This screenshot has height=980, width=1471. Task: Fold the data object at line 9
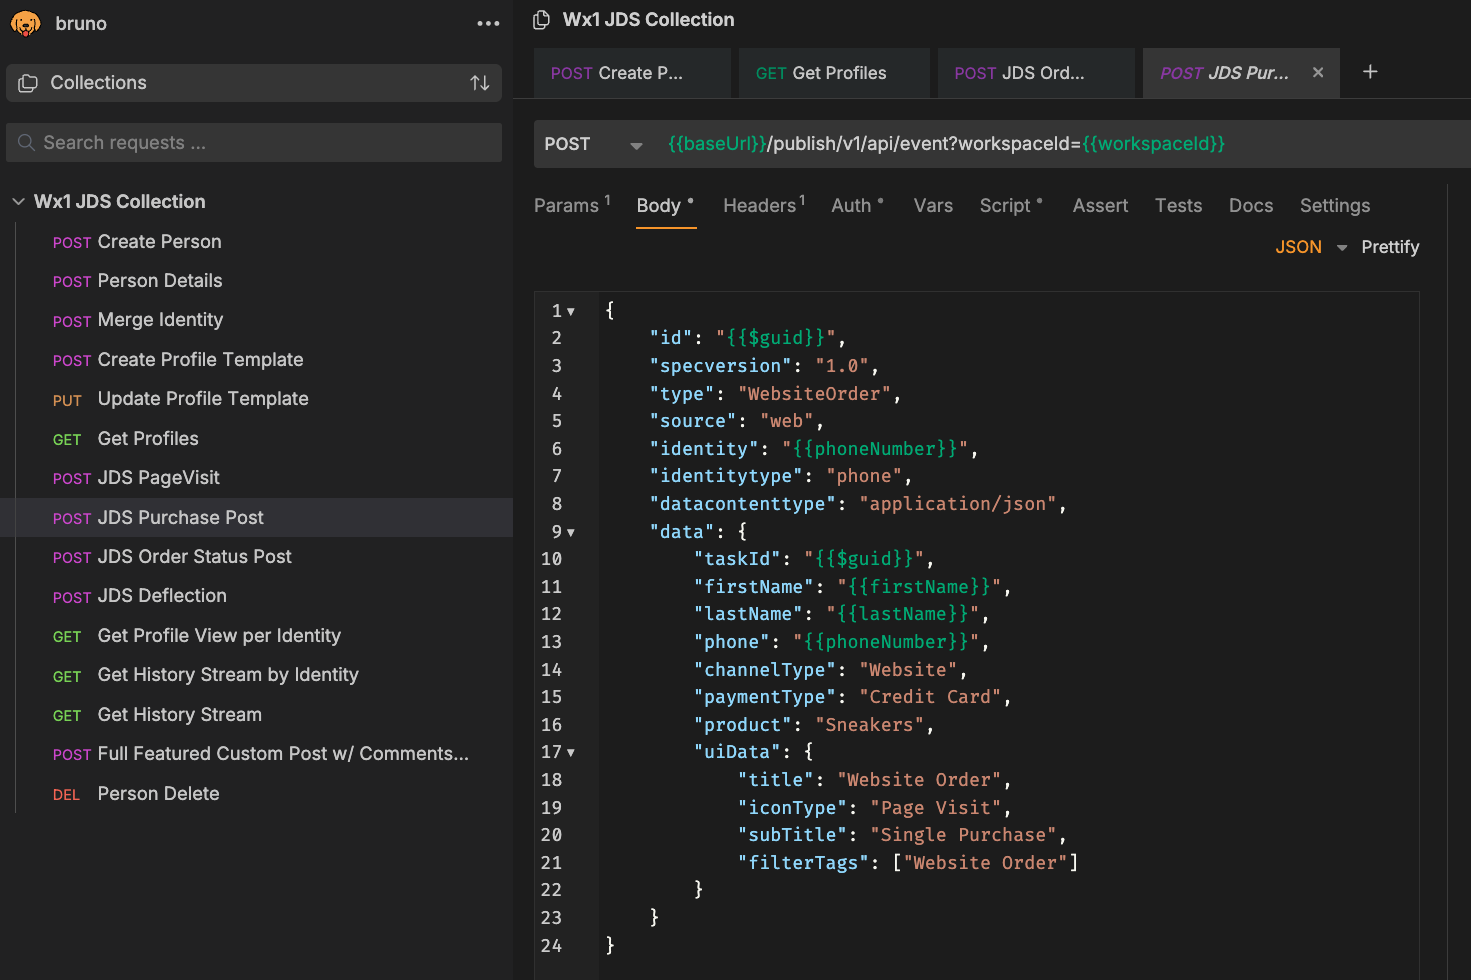[571, 533]
